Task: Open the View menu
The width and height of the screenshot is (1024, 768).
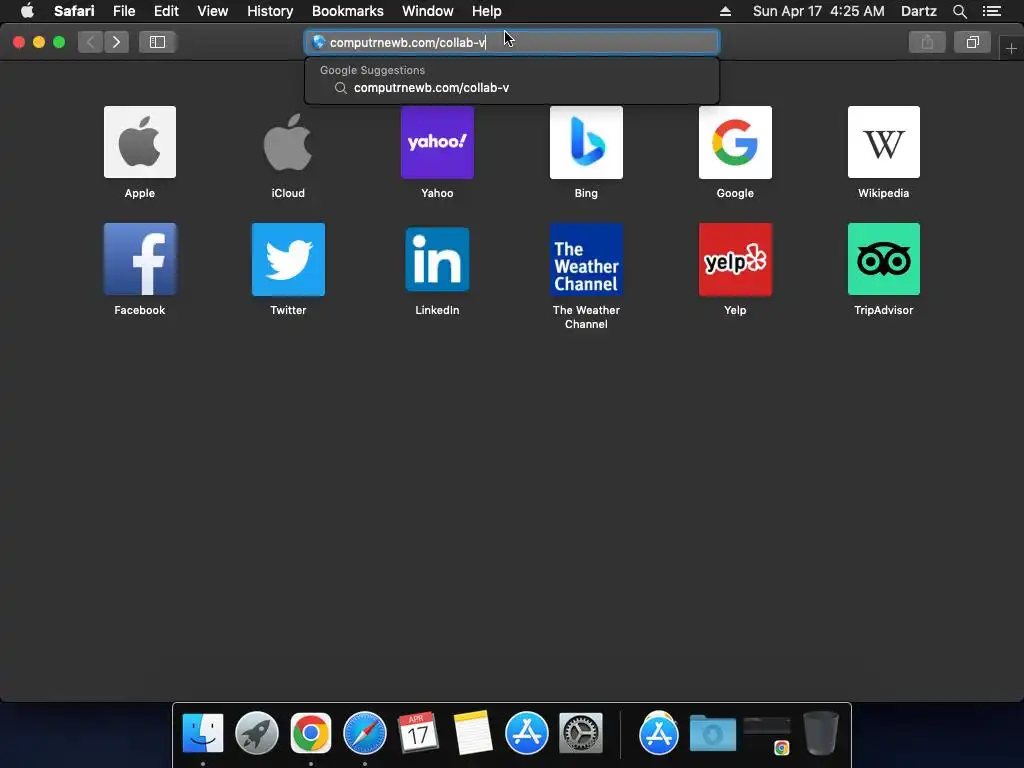Action: 212,11
